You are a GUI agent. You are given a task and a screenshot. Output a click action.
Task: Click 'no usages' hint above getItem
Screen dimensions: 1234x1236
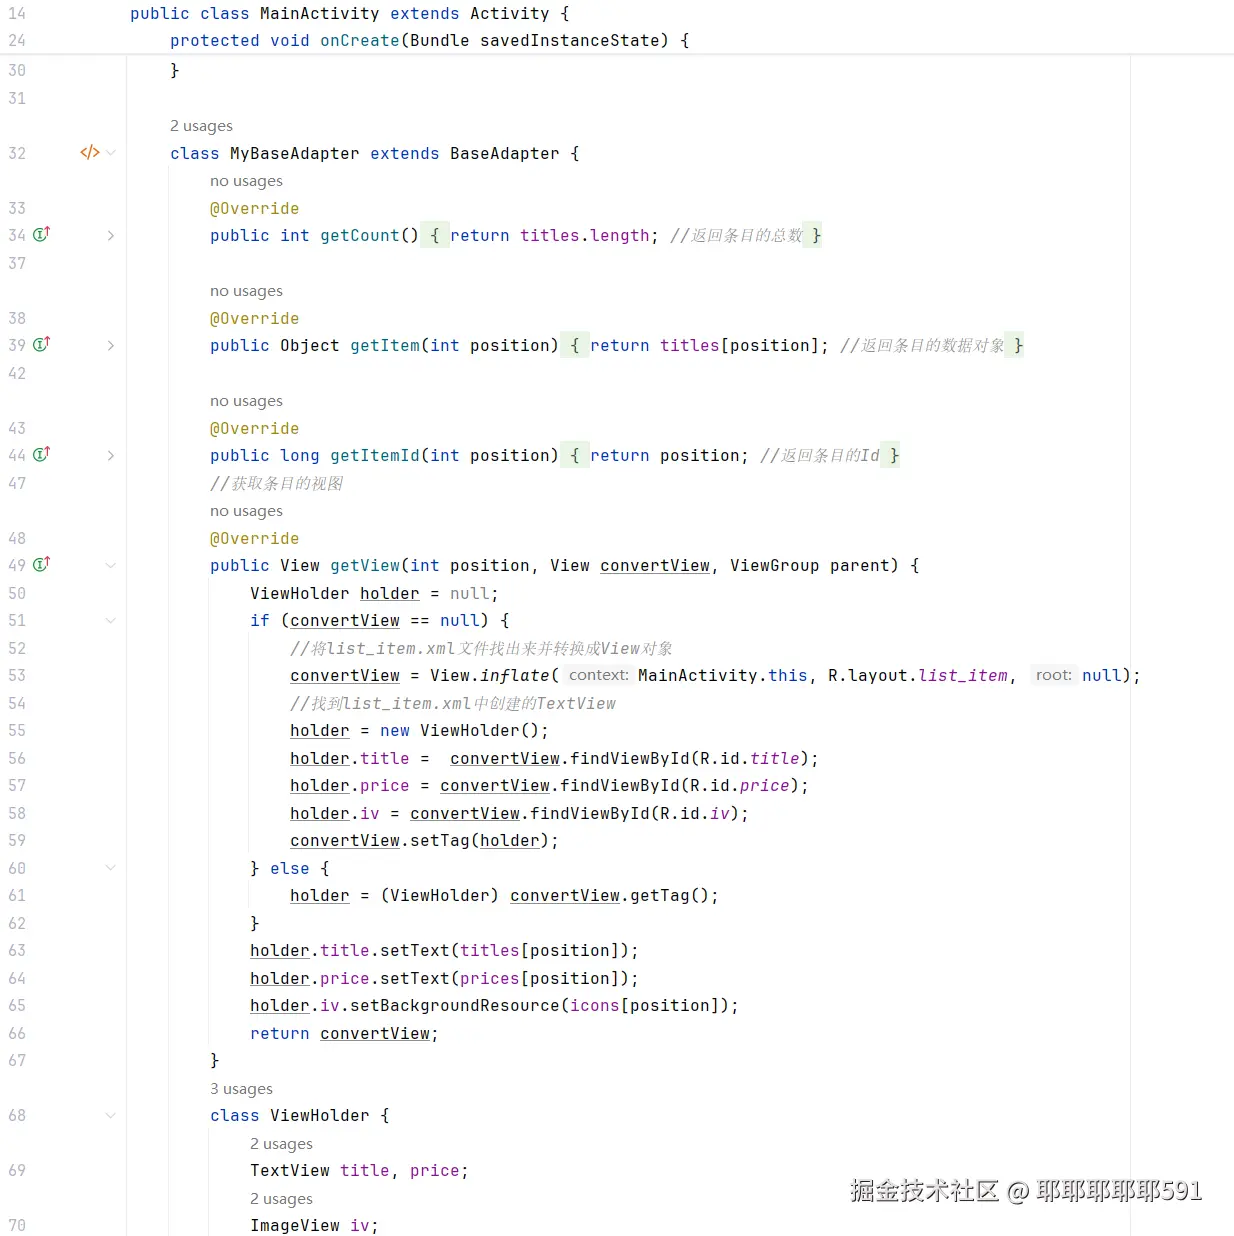point(246,291)
